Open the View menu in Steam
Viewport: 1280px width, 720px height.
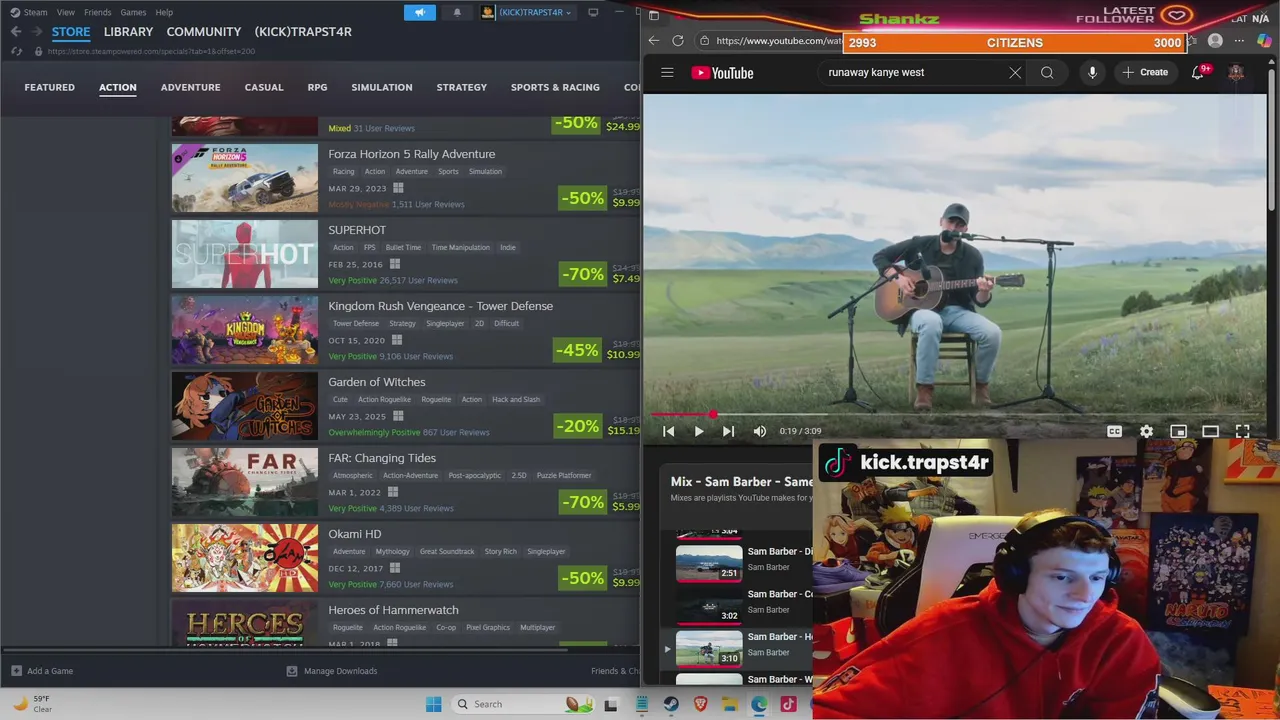(66, 12)
